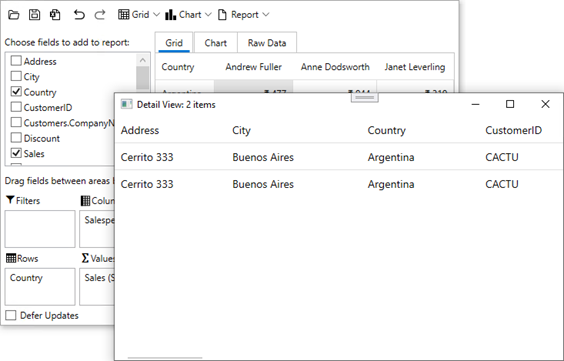Switch to the Grid tab
This screenshot has width=564, height=361.
(x=174, y=43)
